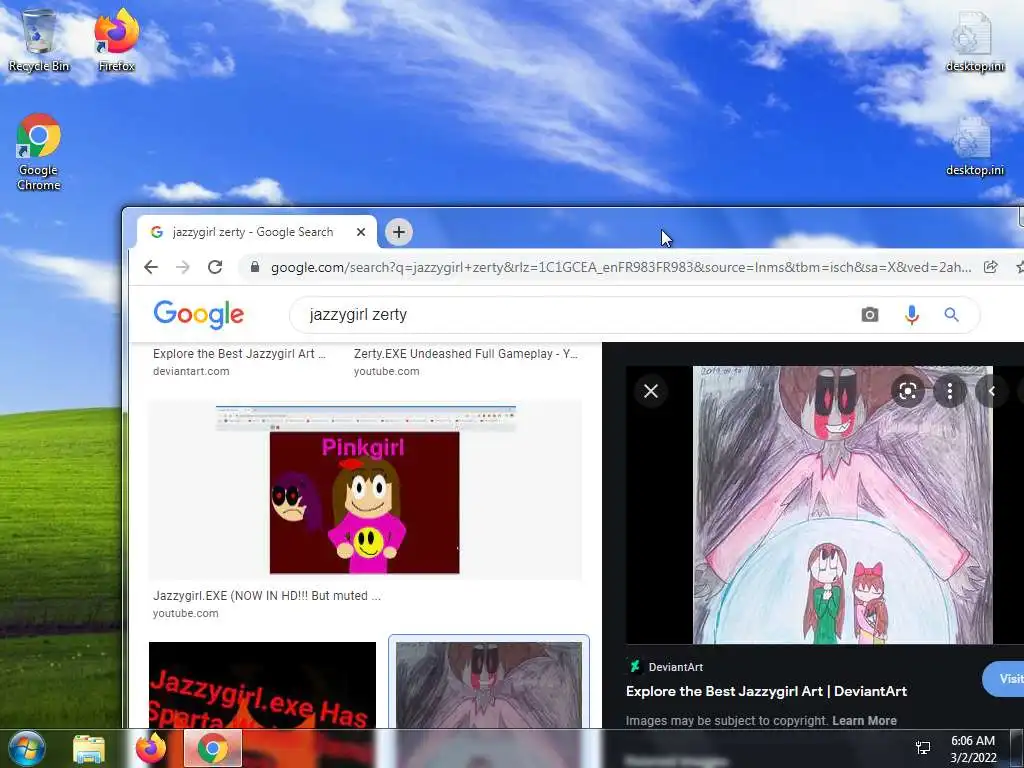1024x768 pixels.
Task: Open the Windows Start menu
Action: tap(26, 748)
